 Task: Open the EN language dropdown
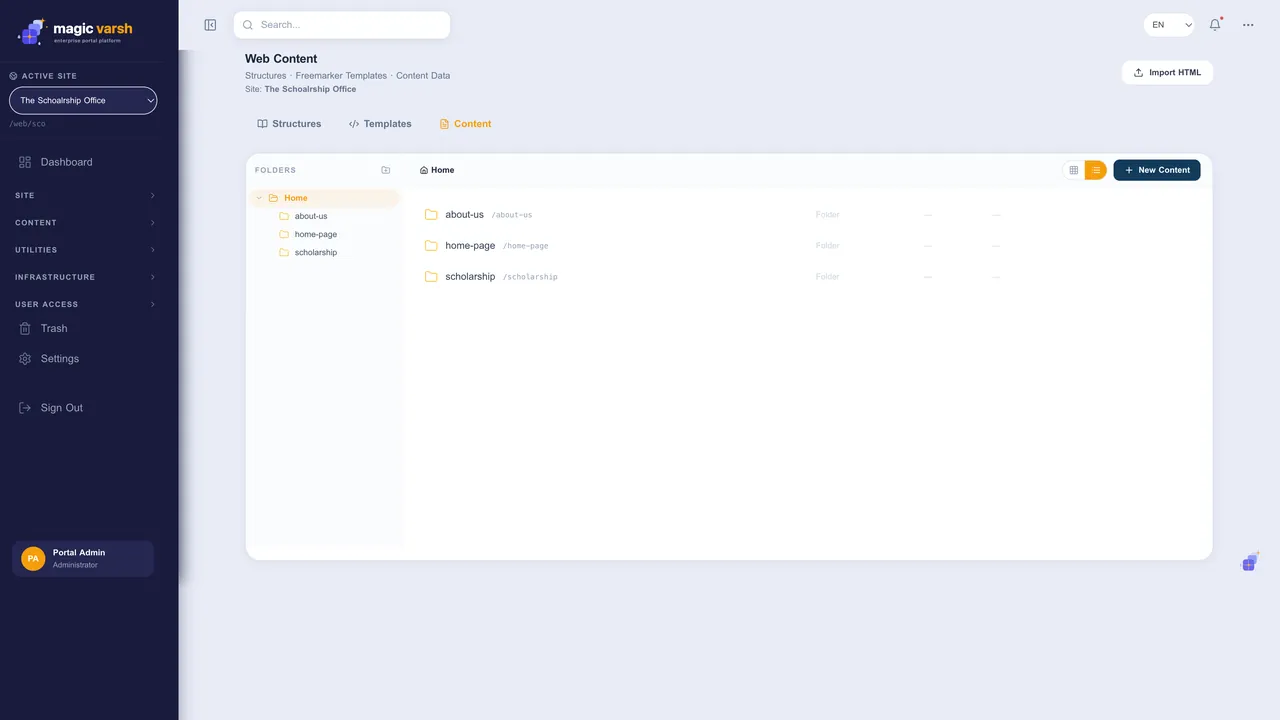pos(1169,25)
